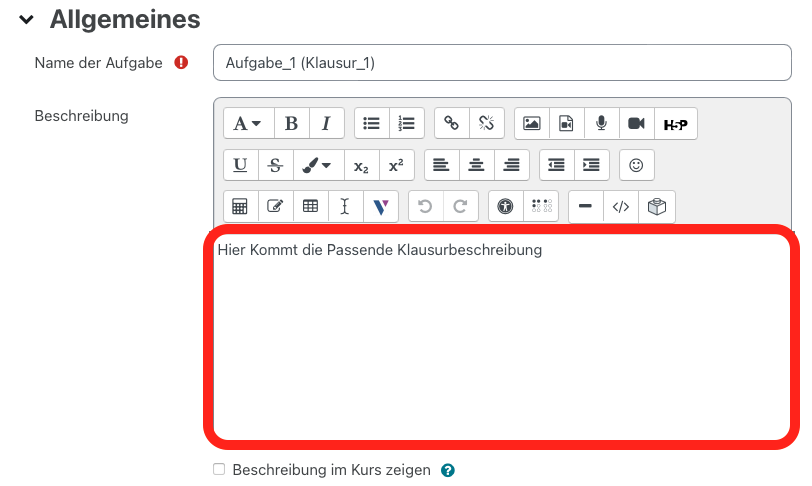Toggle HTML source code view
This screenshot has height=486, width=812.
[621, 207]
